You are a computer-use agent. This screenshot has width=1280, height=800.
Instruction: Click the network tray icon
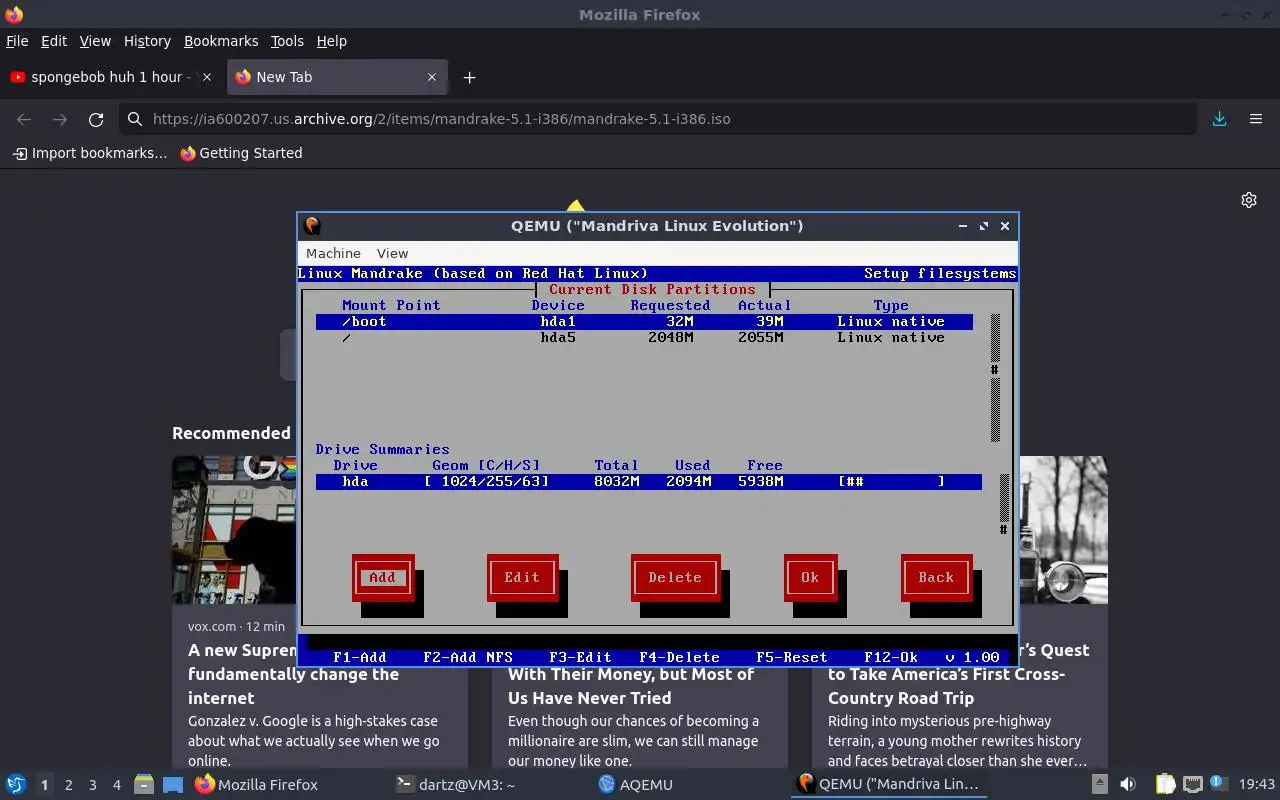click(1192, 785)
